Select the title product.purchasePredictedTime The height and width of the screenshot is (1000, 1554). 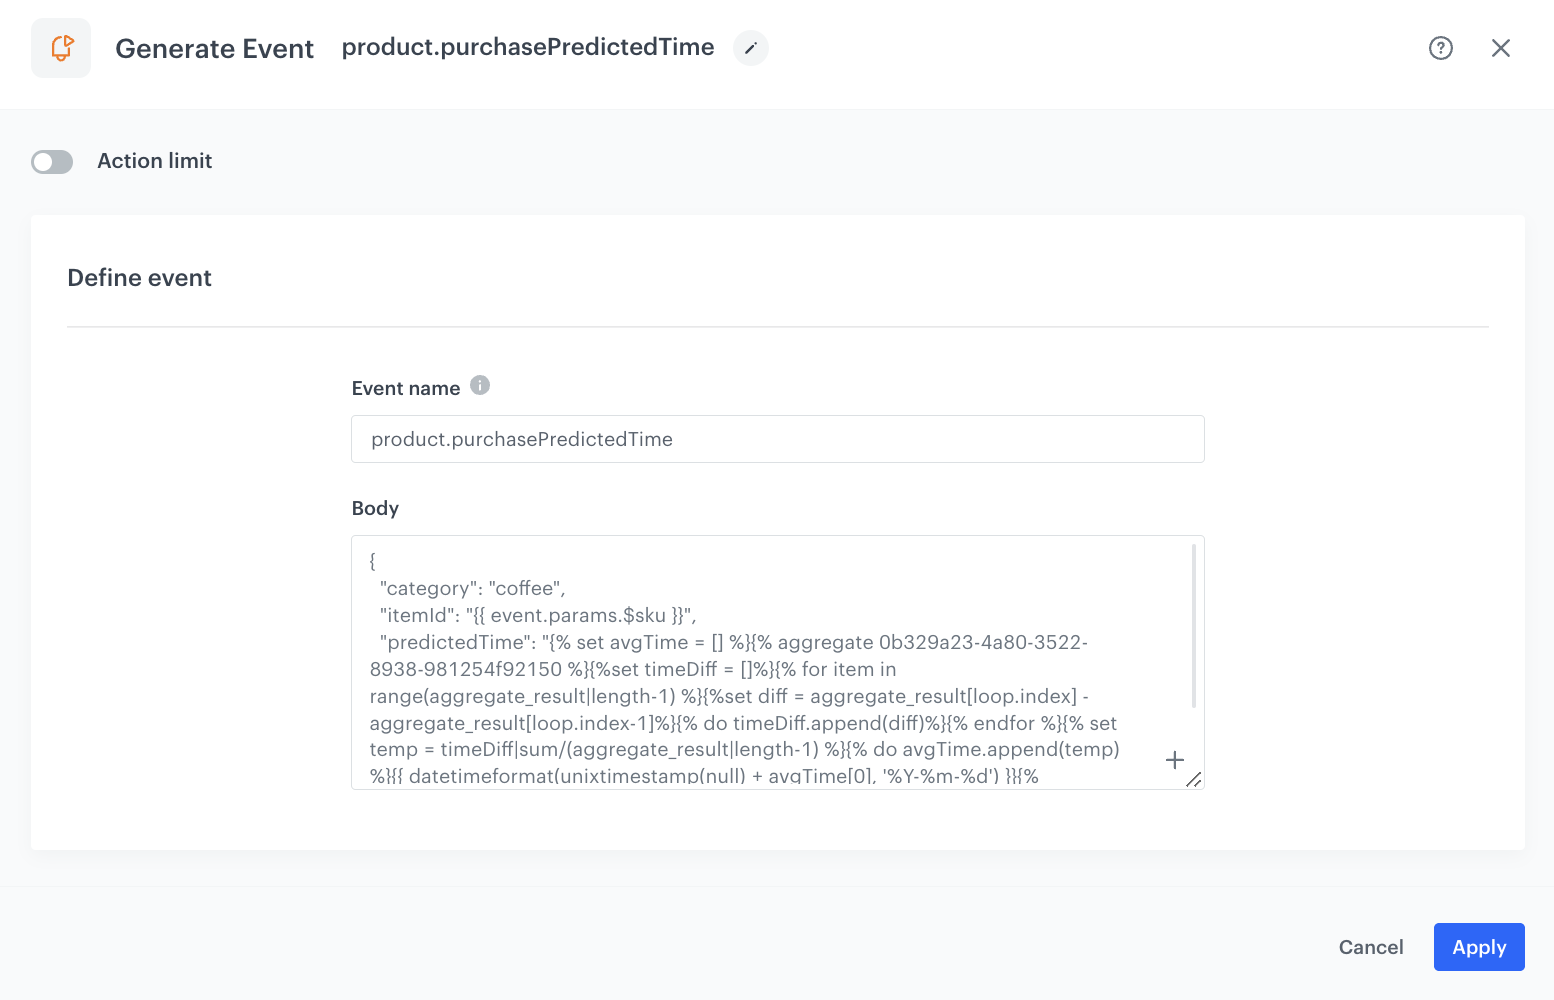[527, 47]
